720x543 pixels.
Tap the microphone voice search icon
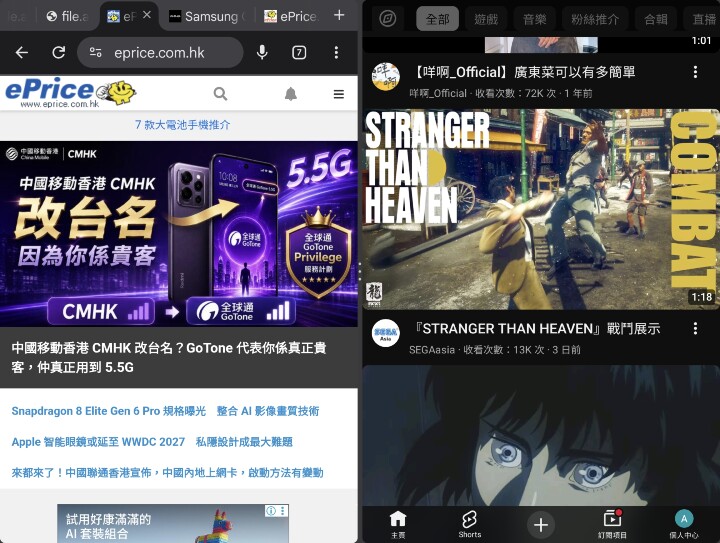[x=262, y=52]
